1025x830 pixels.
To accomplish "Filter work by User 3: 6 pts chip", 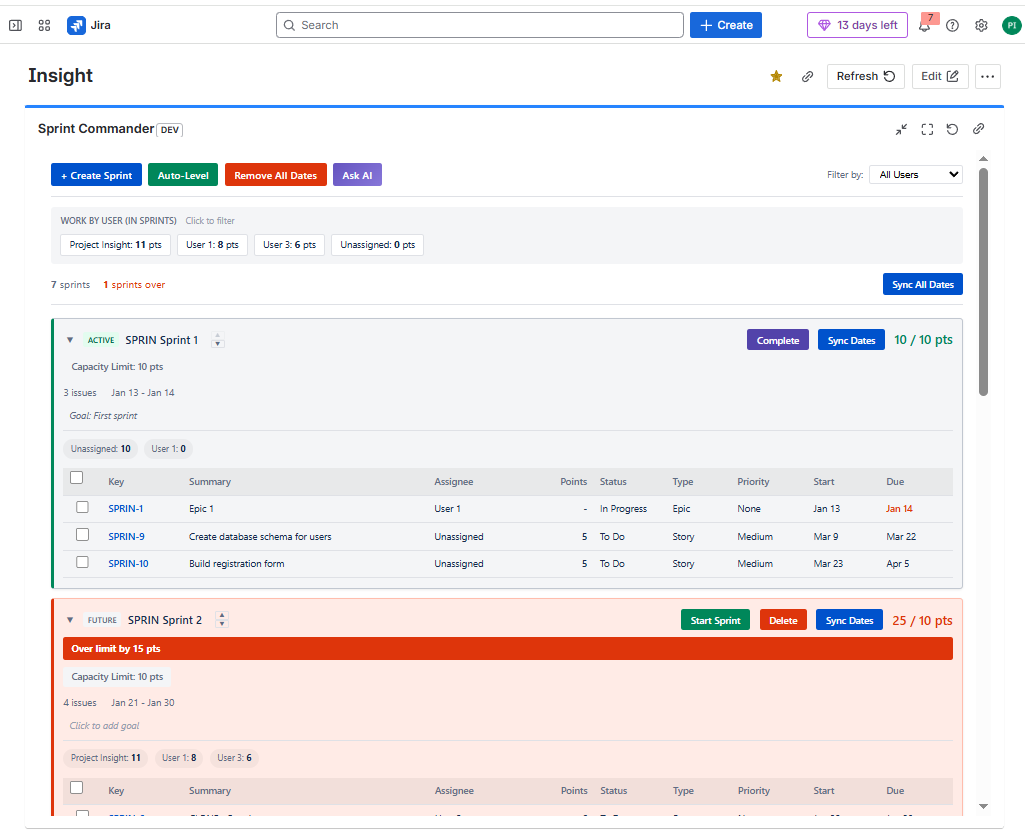I will click(289, 244).
